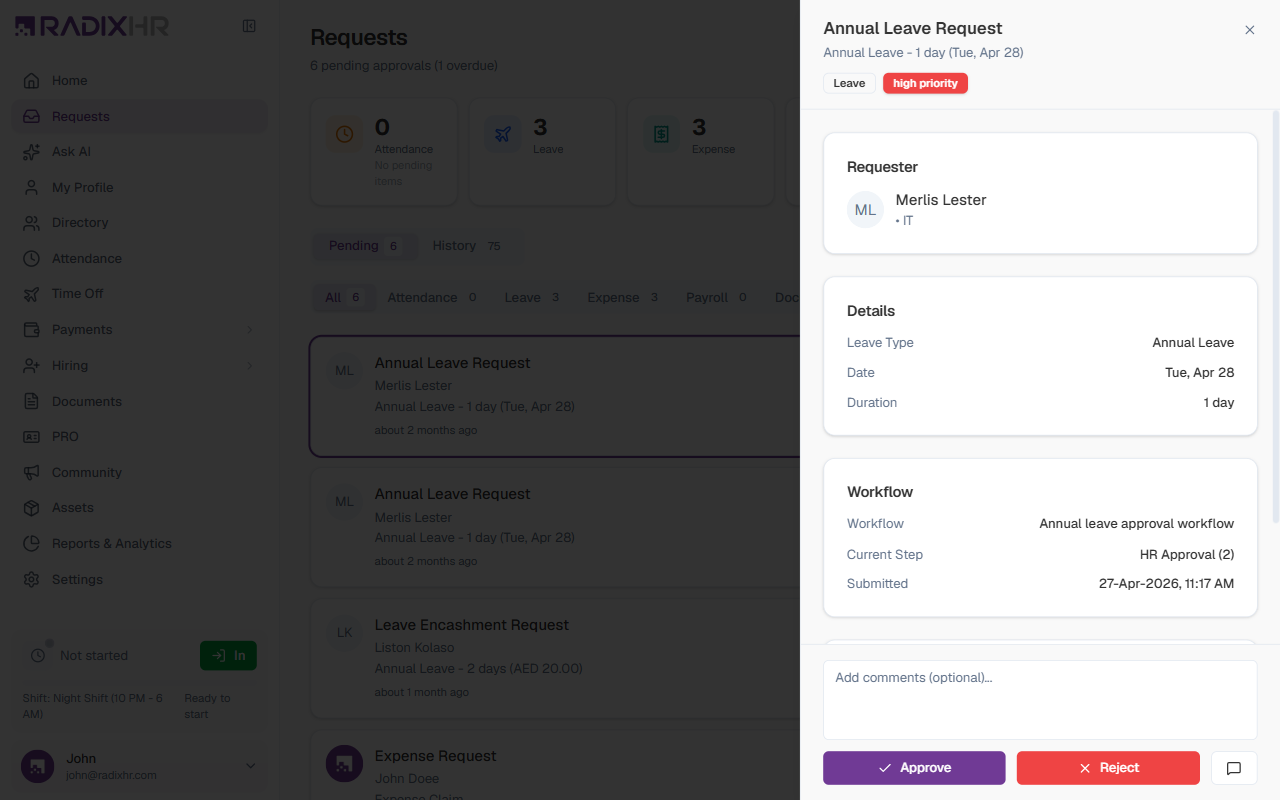The width and height of the screenshot is (1280, 800).
Task: Collapse the sidebar panel icon
Action: point(249,26)
